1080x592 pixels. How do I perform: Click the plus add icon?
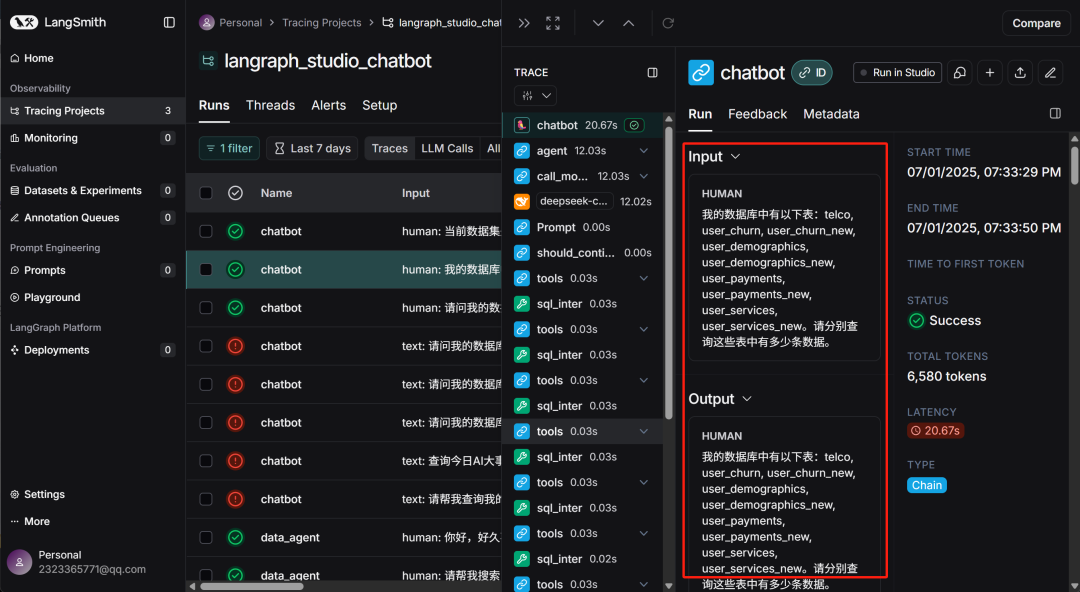coord(990,72)
